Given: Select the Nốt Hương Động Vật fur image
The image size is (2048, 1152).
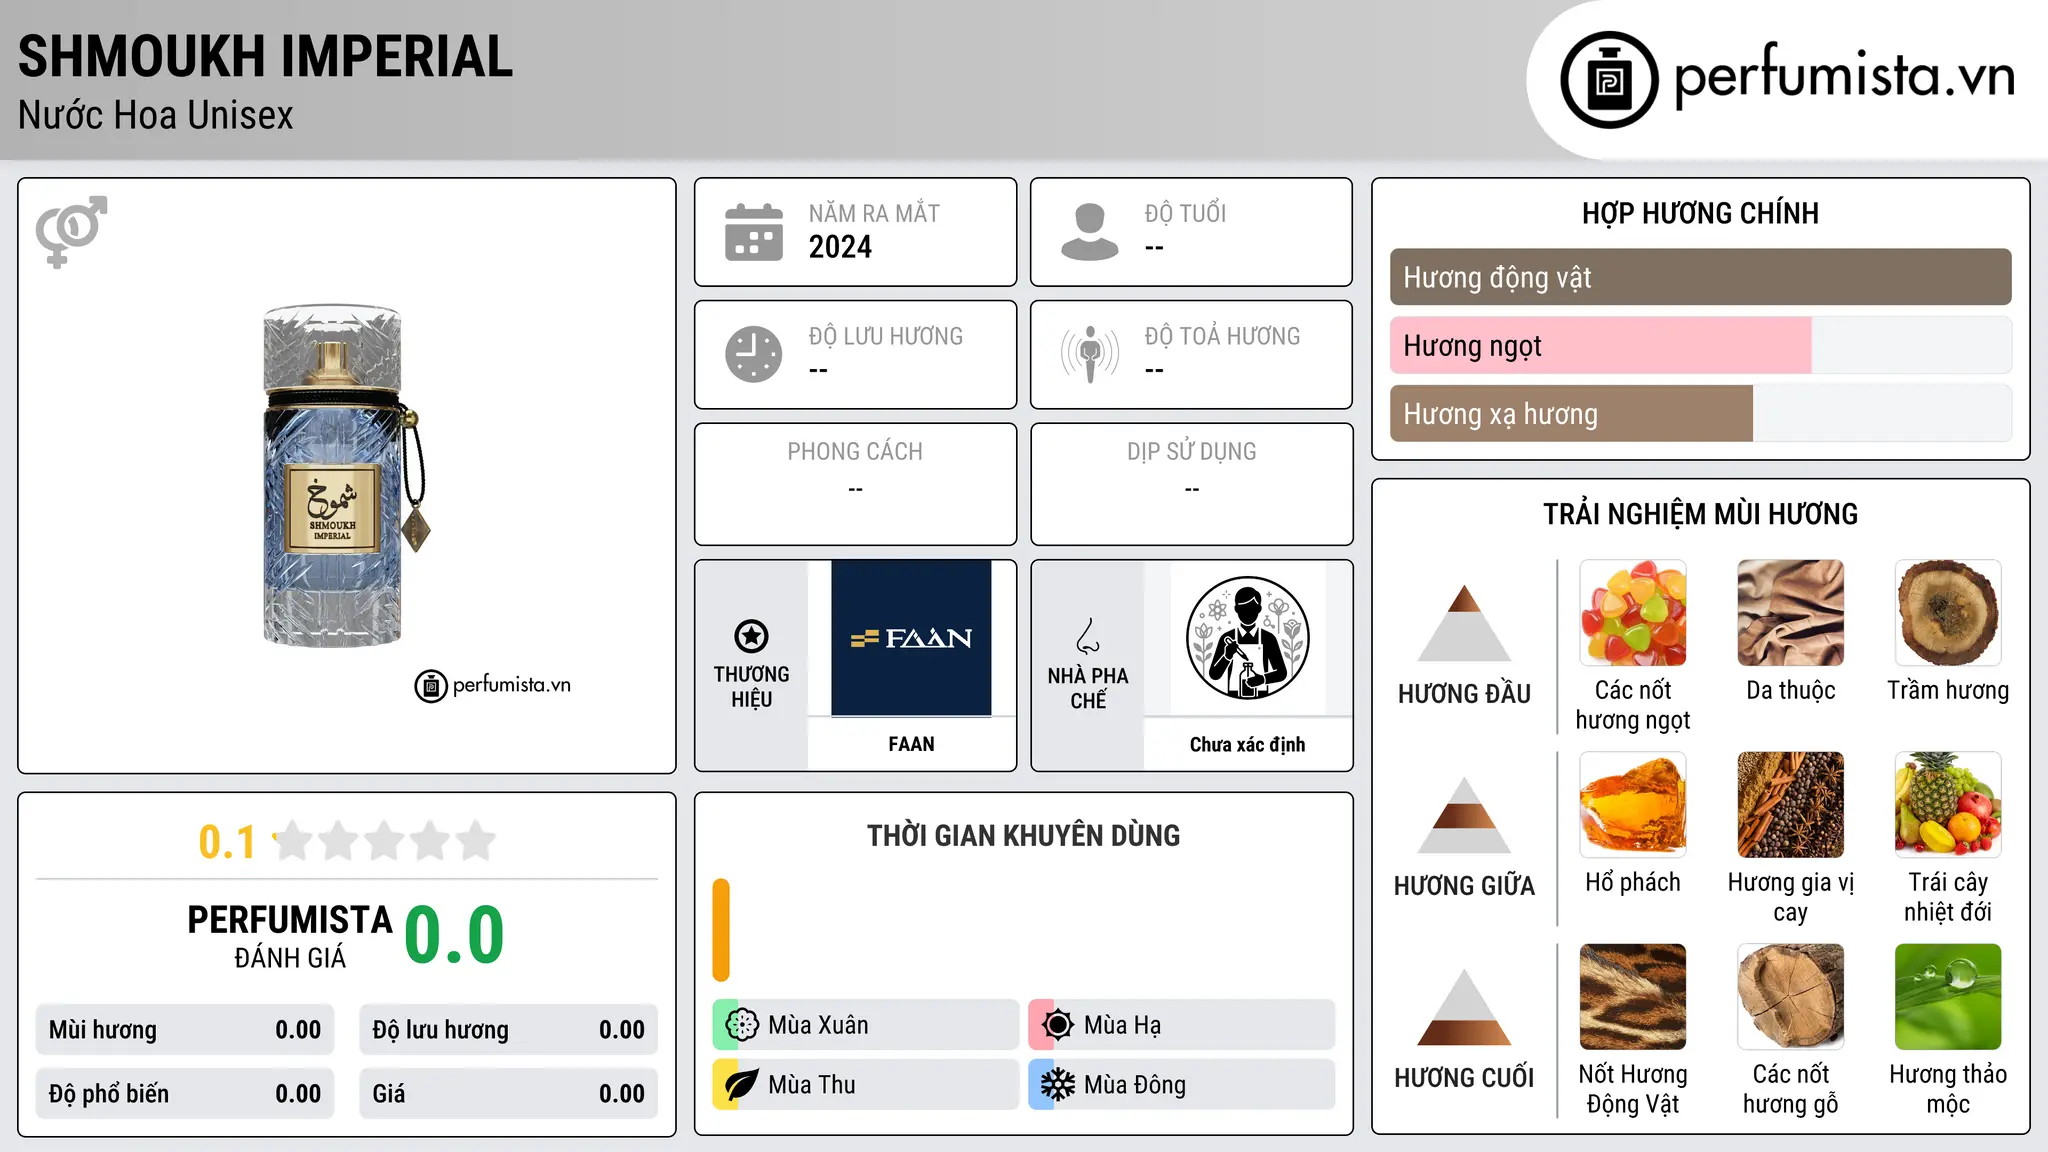Looking at the screenshot, I should (x=1633, y=997).
